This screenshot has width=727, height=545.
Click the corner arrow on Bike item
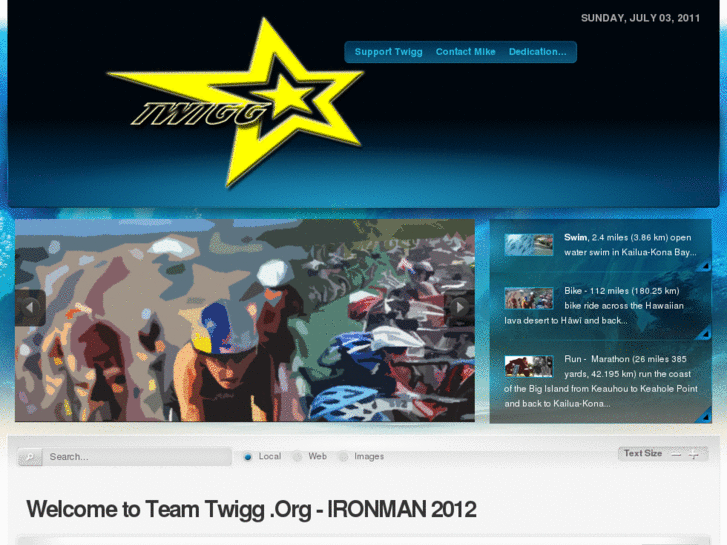[705, 333]
